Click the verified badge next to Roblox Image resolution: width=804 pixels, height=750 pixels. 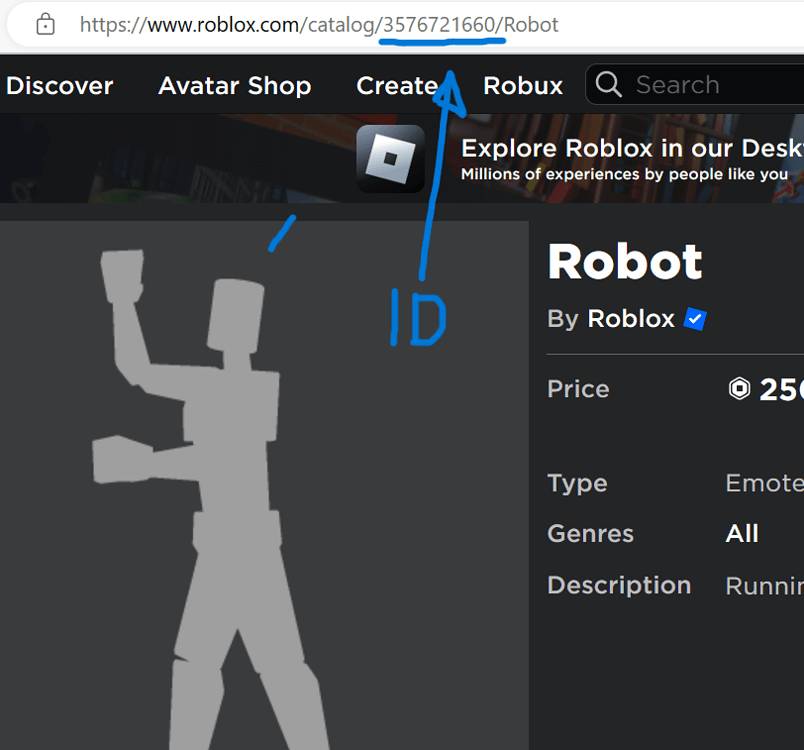point(695,319)
